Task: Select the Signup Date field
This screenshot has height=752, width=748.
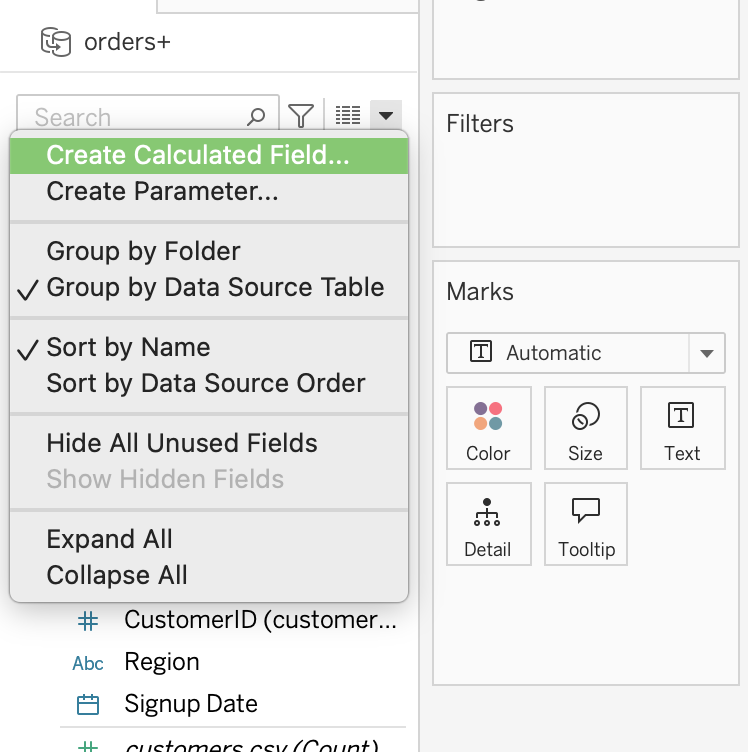Action: (x=190, y=704)
